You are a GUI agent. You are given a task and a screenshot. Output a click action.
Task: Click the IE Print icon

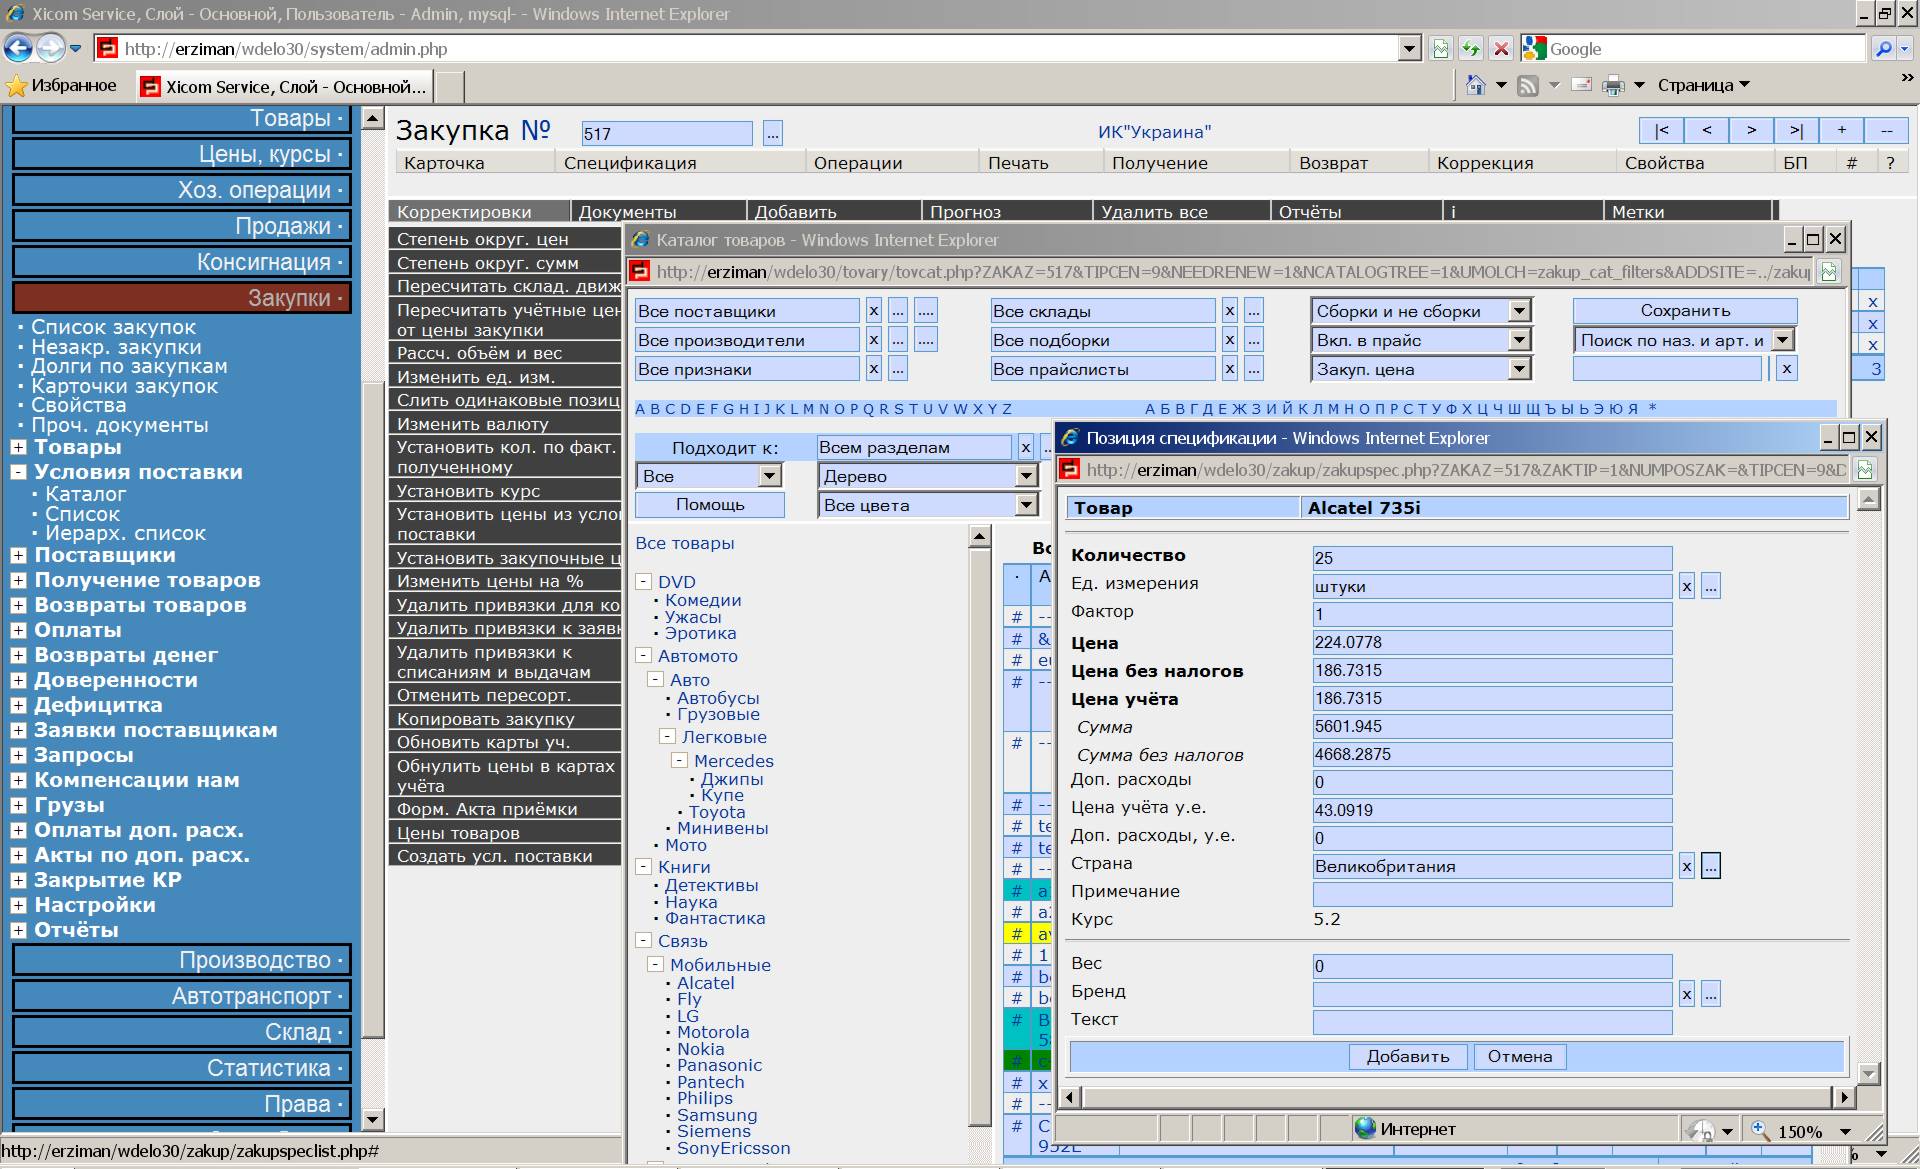click(x=1613, y=86)
